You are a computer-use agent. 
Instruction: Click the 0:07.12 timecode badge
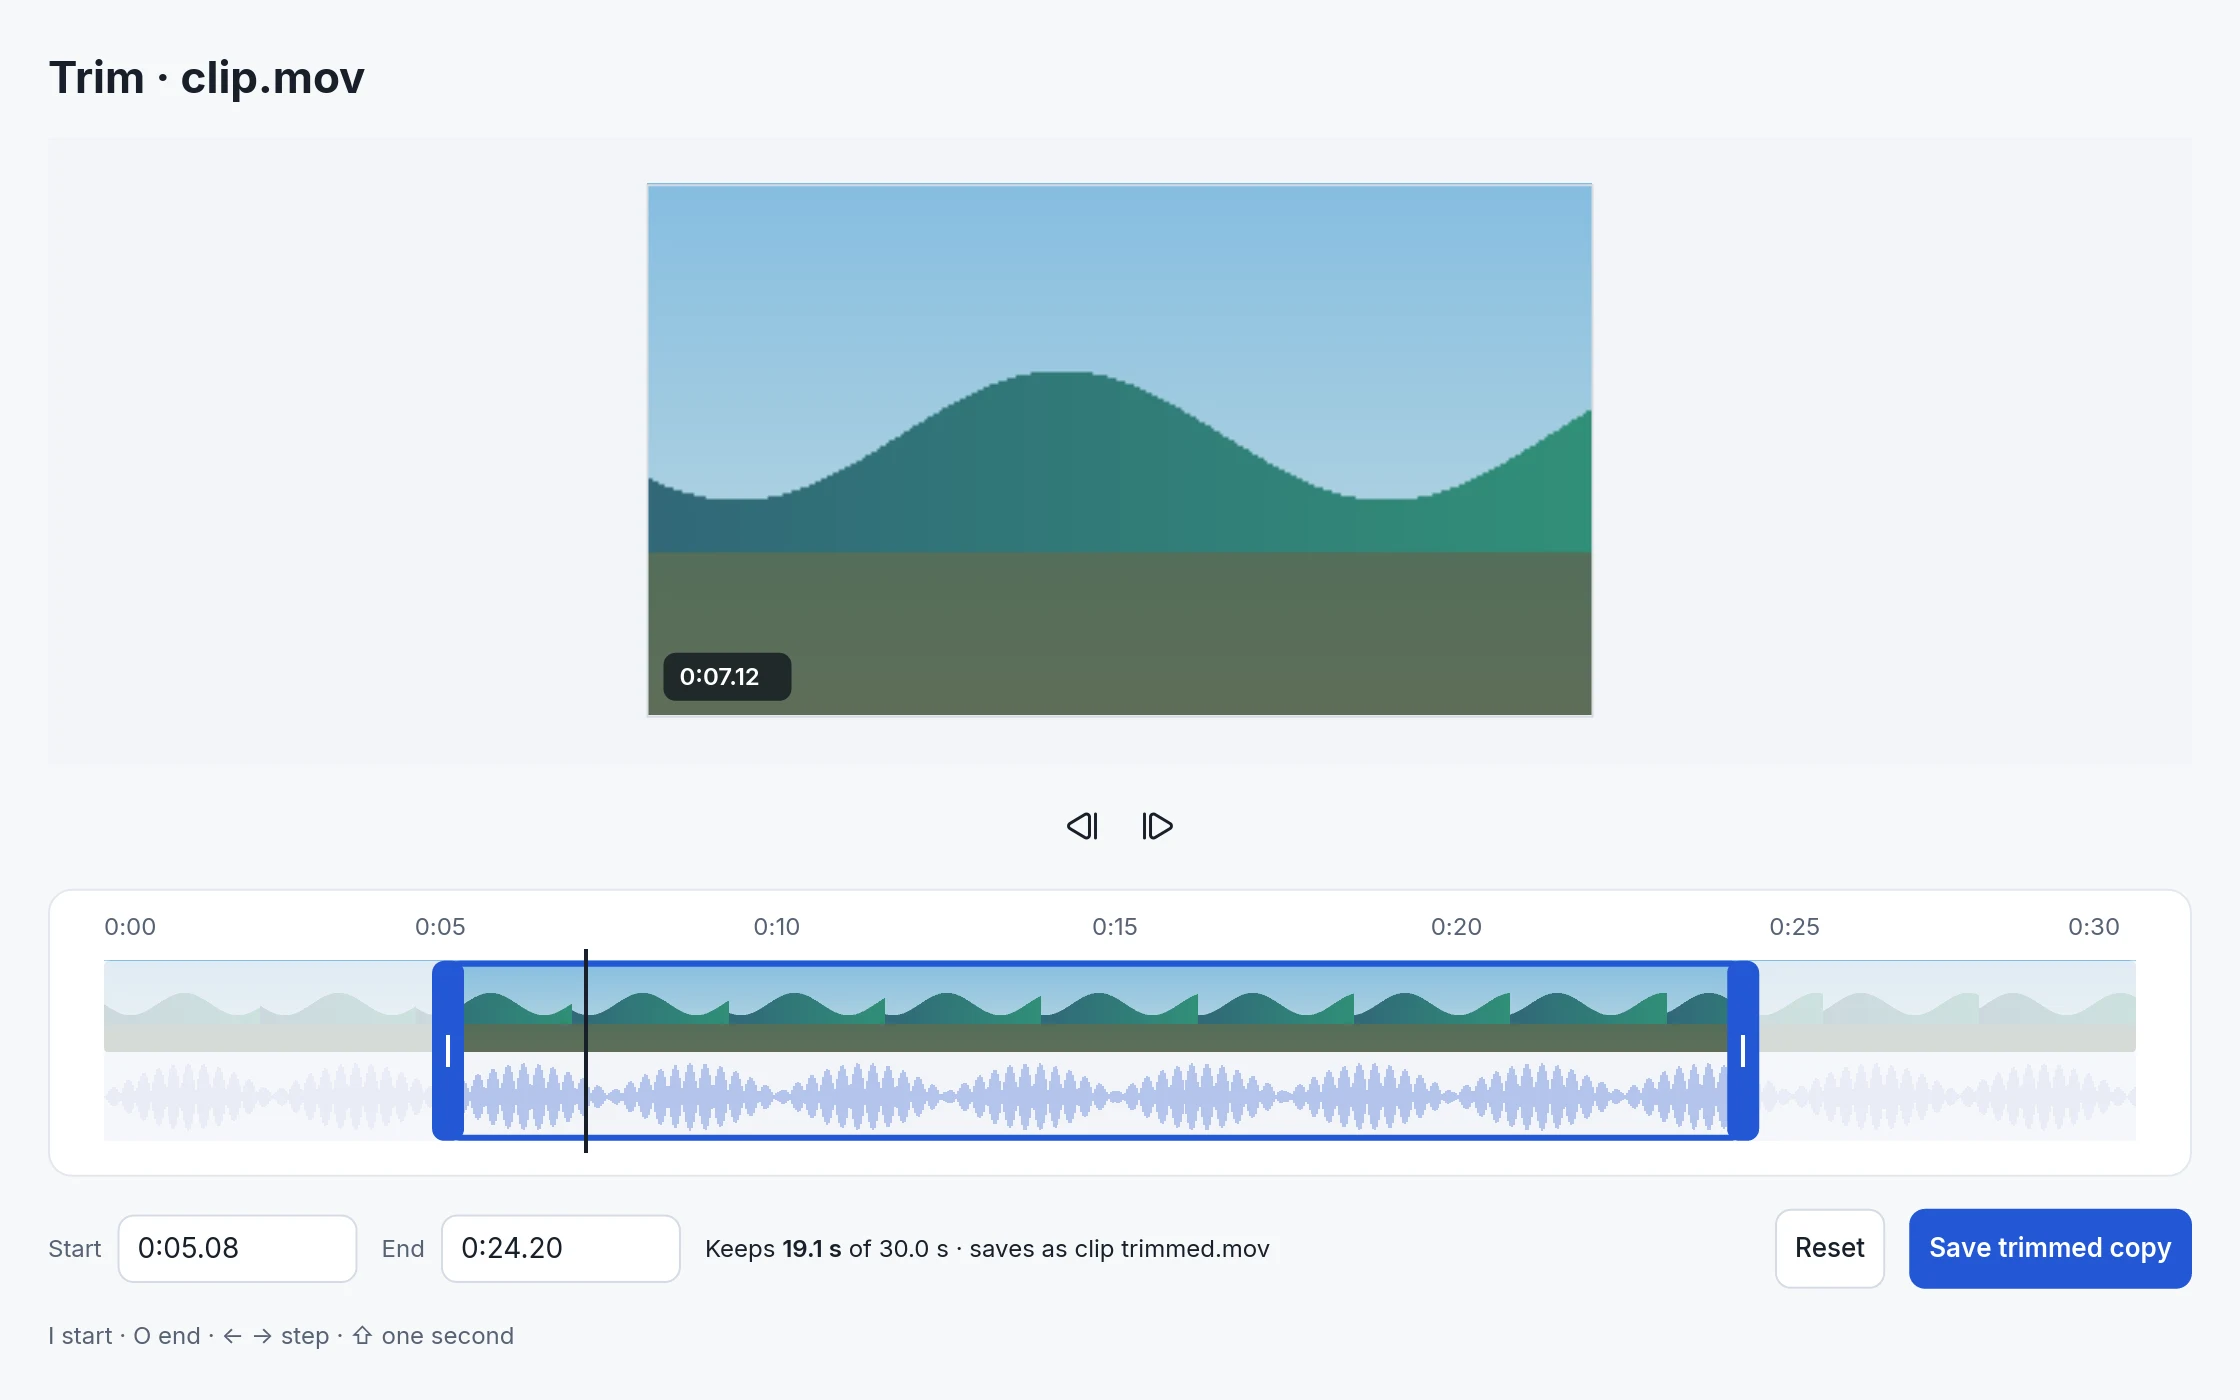[x=727, y=677]
